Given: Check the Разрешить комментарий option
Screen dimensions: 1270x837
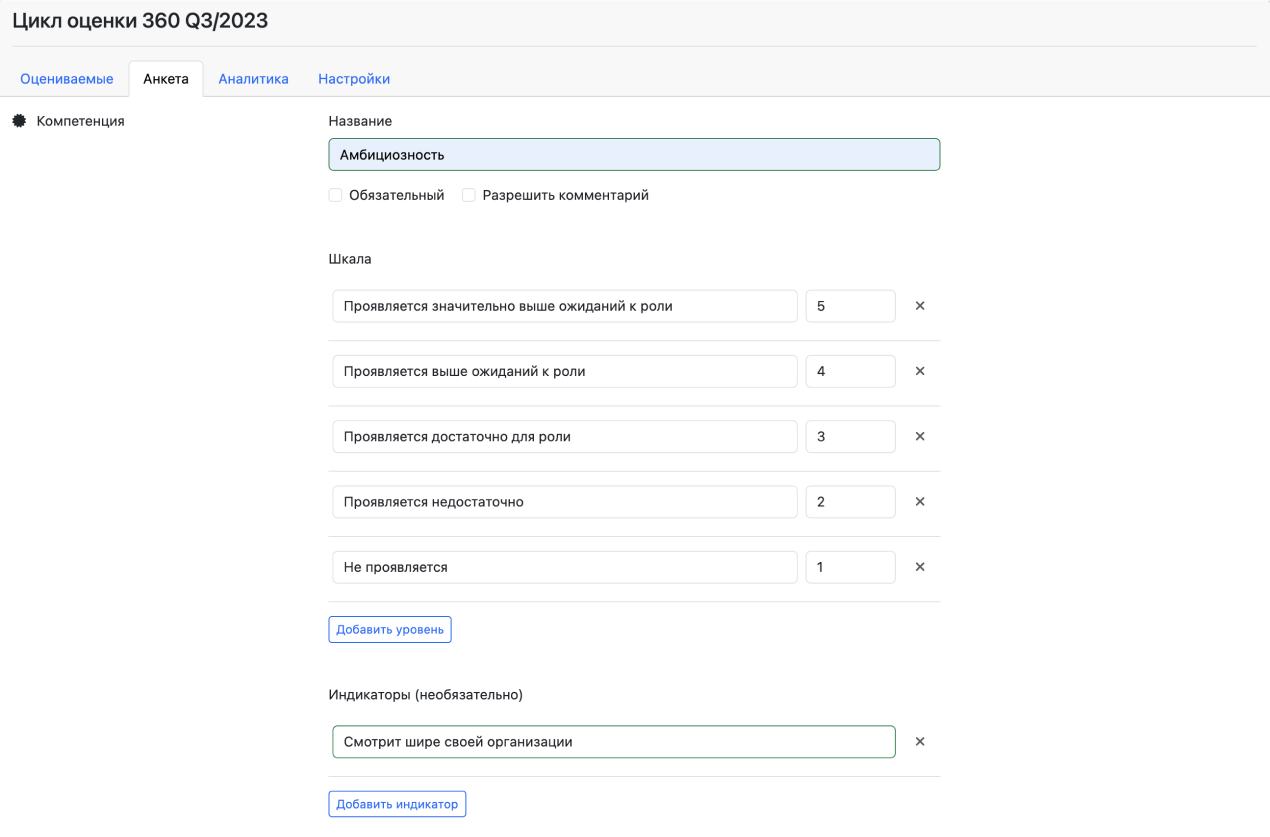Looking at the screenshot, I should coord(469,195).
